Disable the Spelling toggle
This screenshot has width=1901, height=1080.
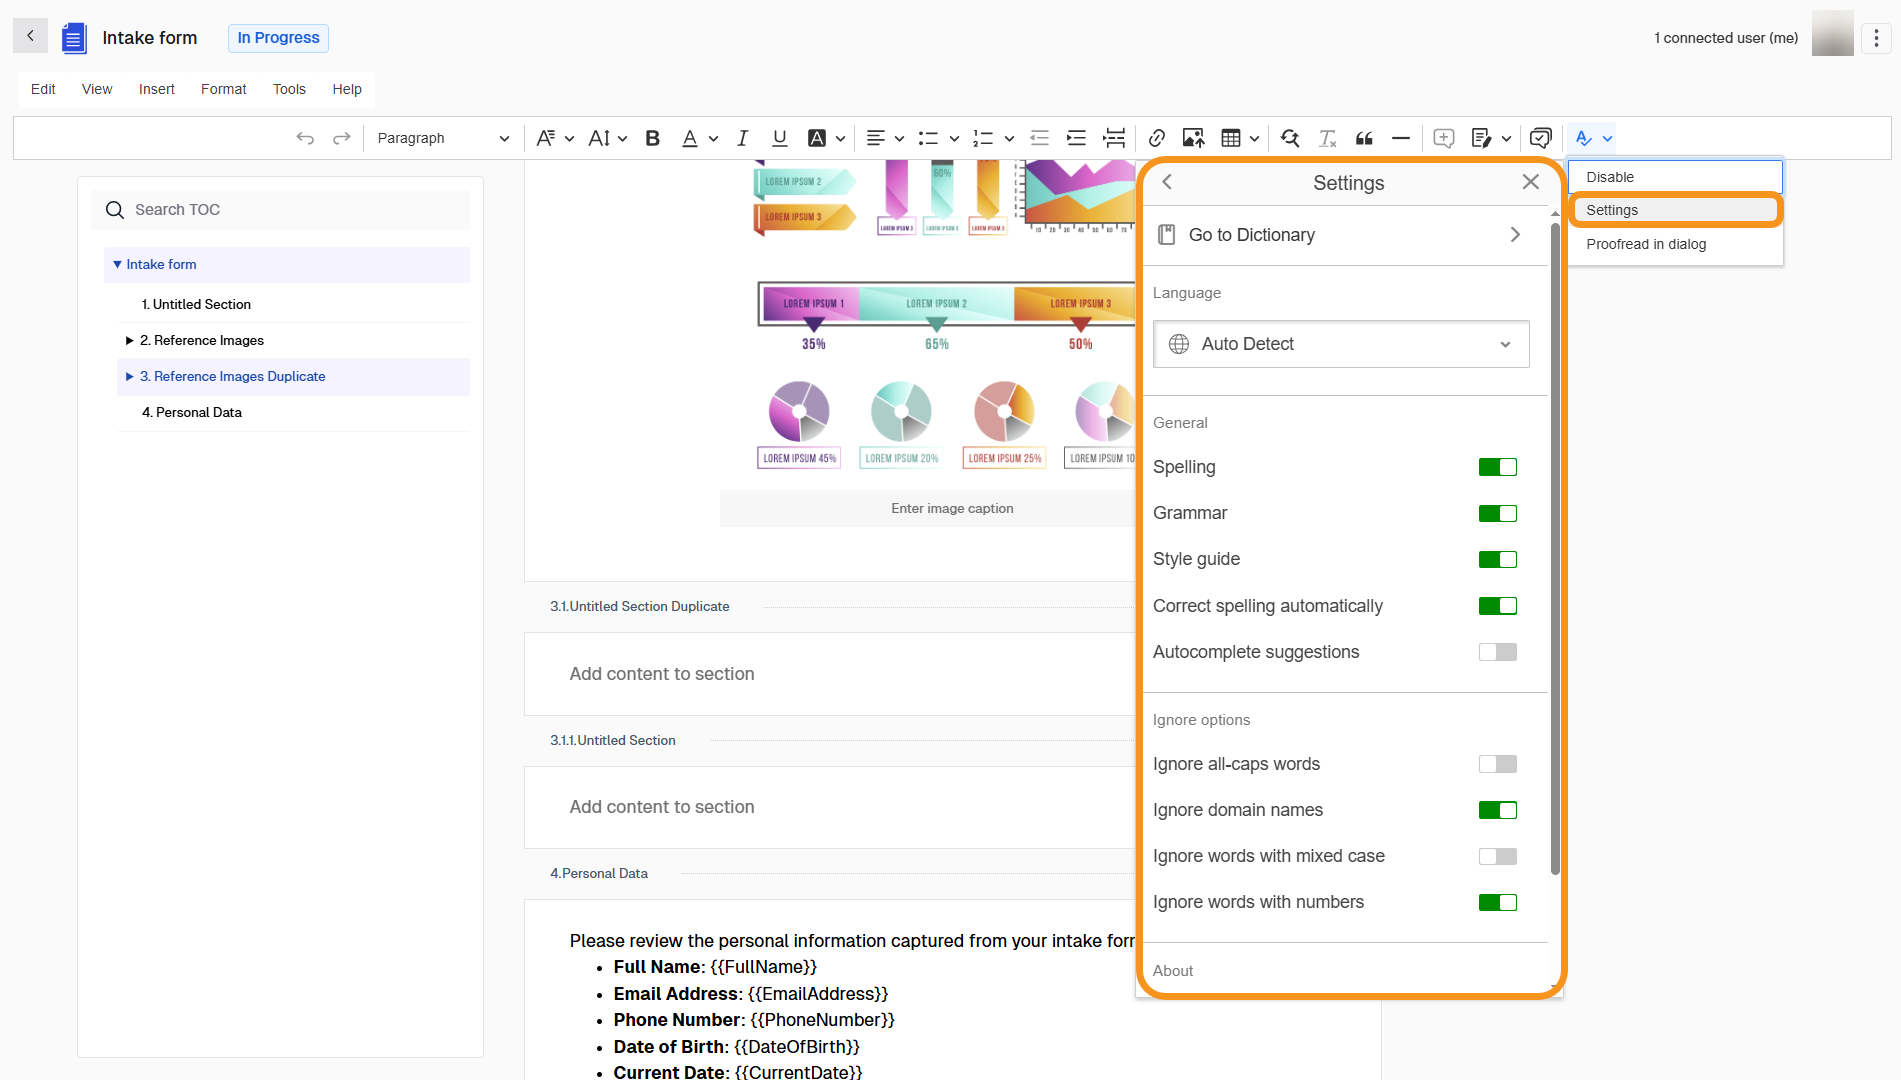(1497, 467)
